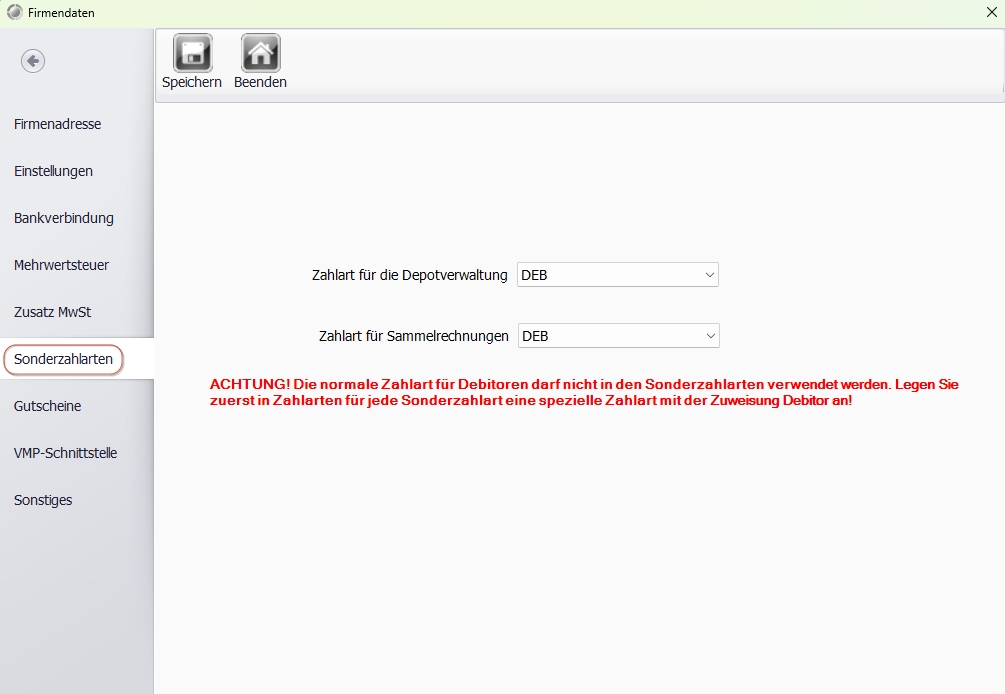The height and width of the screenshot is (694, 1005).
Task: Click the Firmendaten application icon in title bar
Action: (x=14, y=12)
